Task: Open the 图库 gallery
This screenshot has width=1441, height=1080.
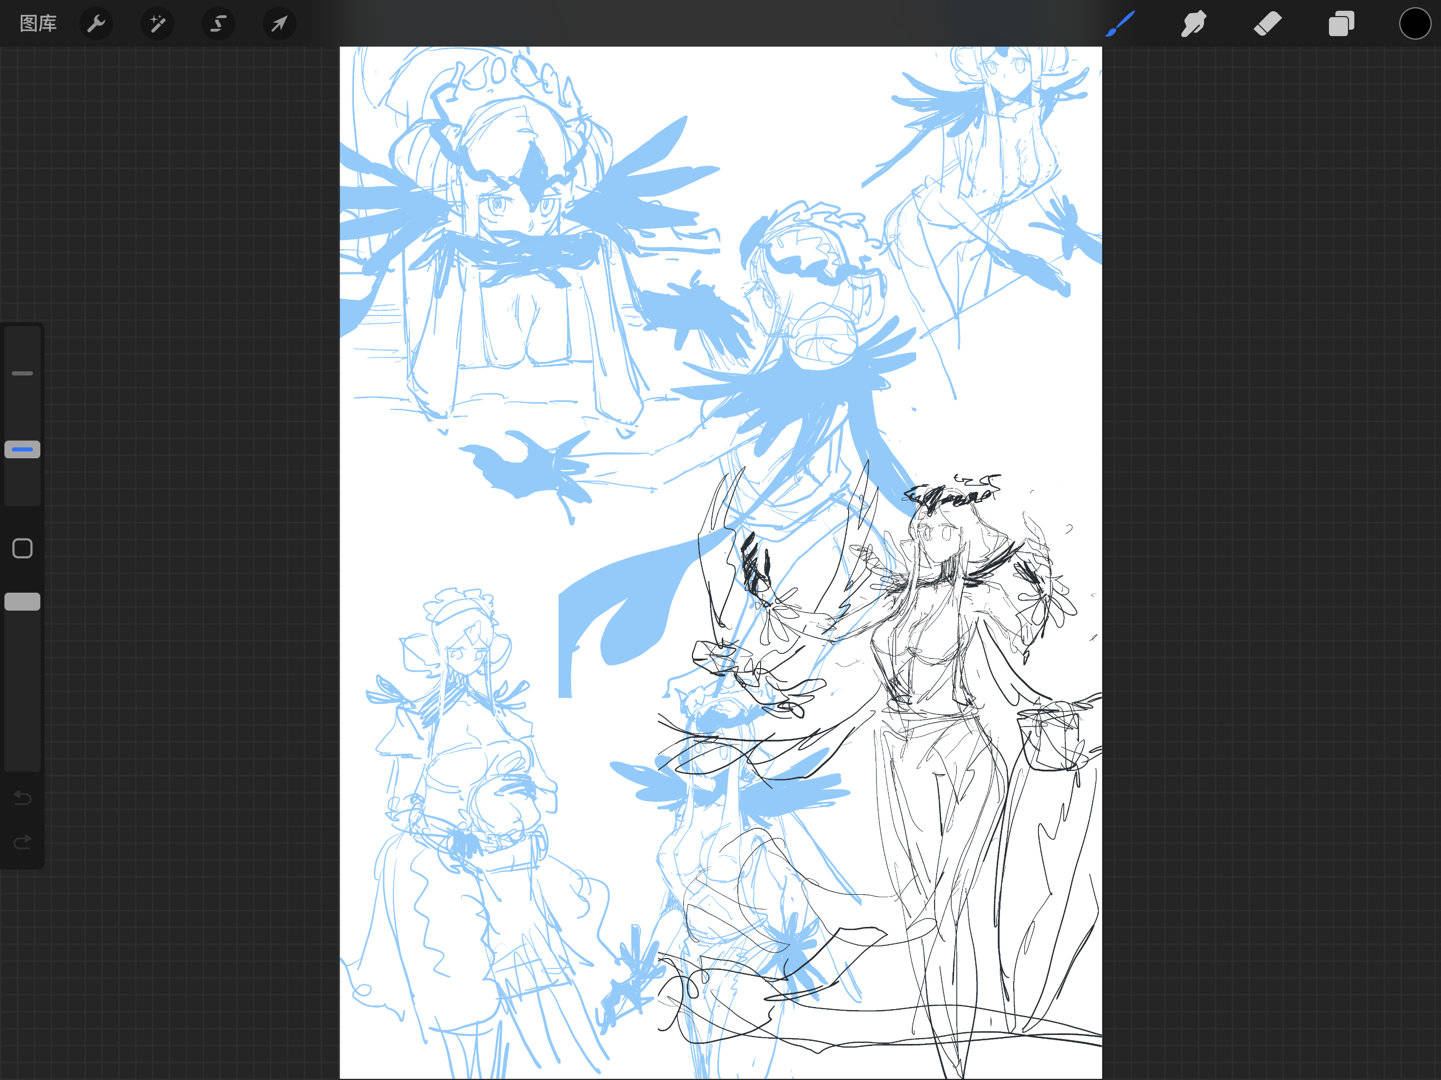Action: (38, 23)
